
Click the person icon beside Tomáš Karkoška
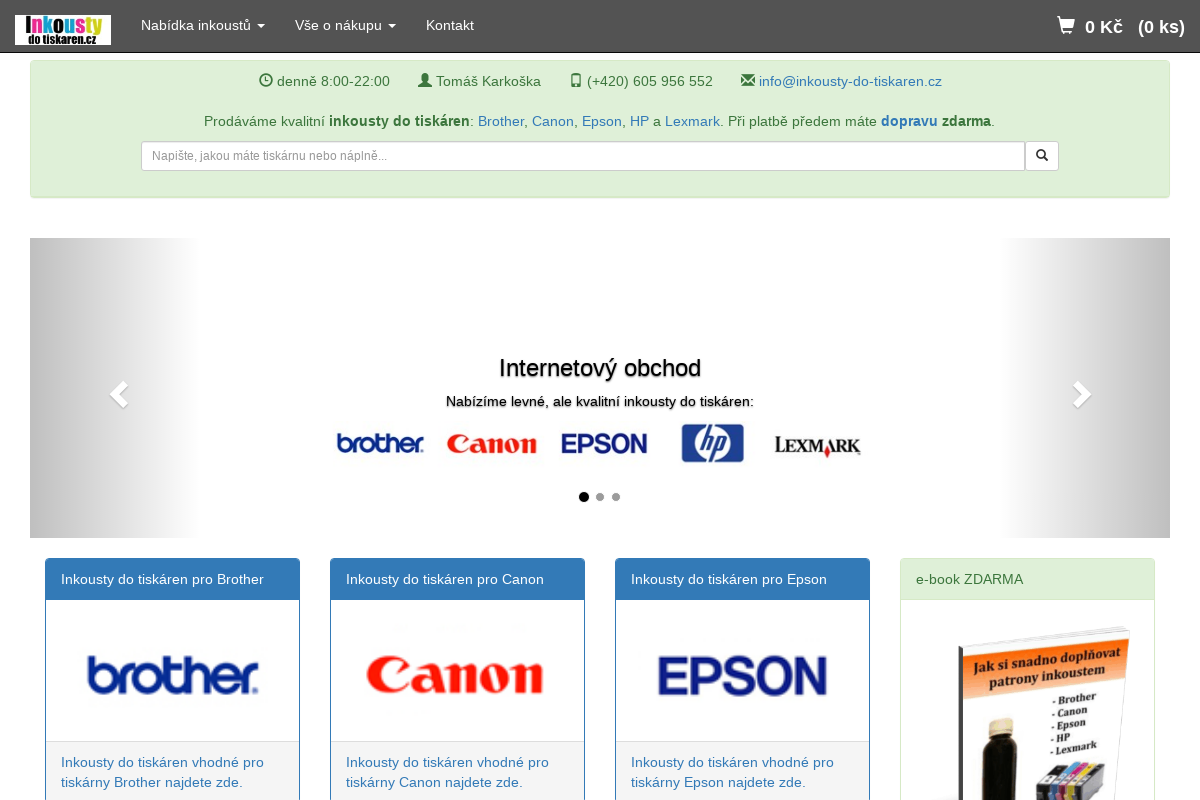(425, 81)
